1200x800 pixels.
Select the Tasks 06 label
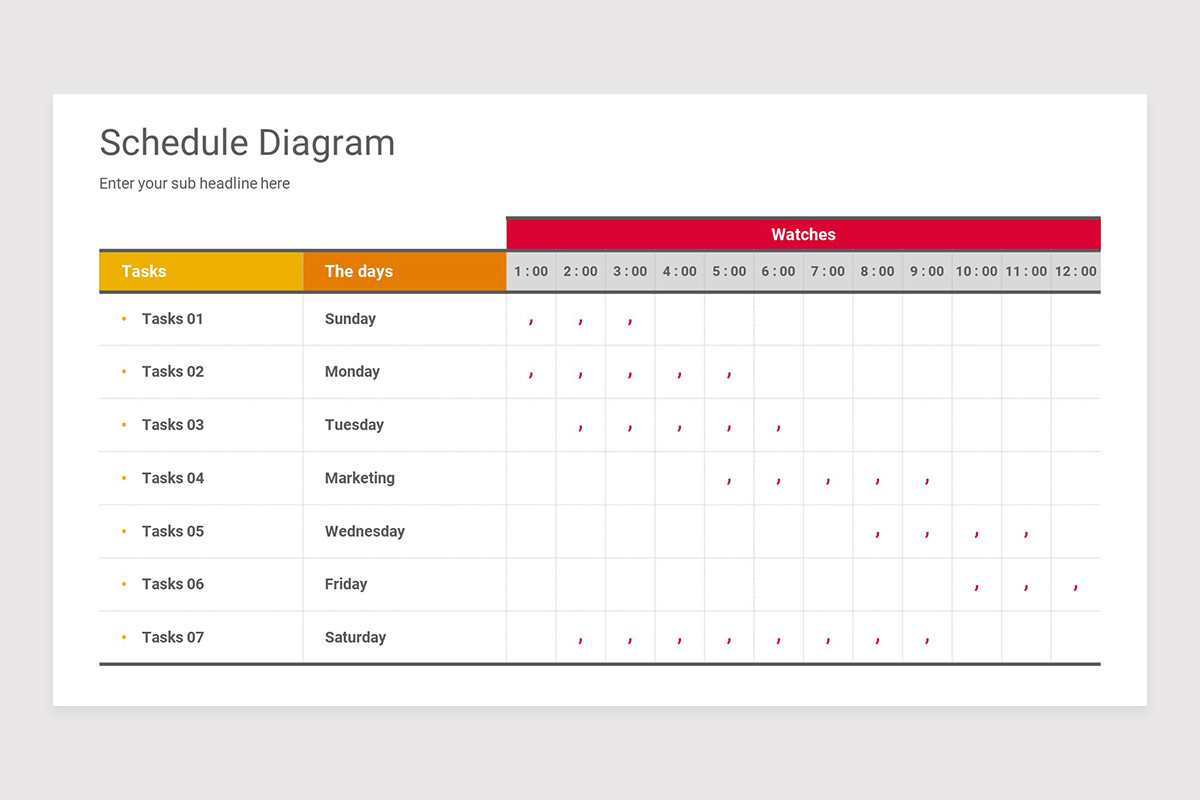[x=172, y=584]
